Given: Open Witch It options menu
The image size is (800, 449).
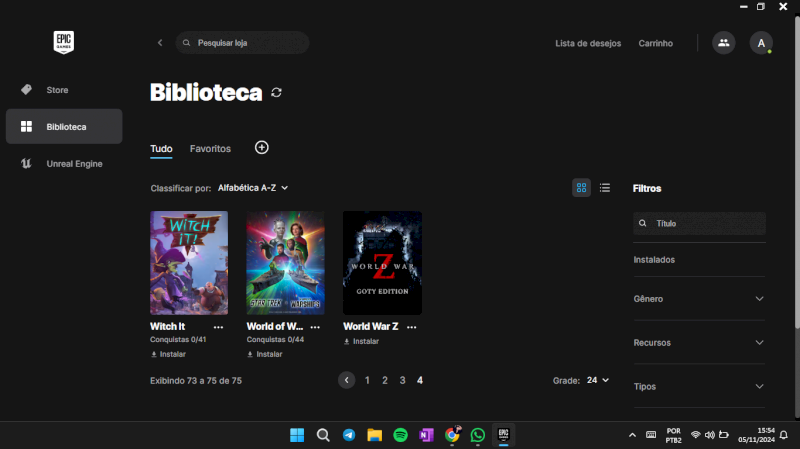Looking at the screenshot, I should [x=218, y=327].
